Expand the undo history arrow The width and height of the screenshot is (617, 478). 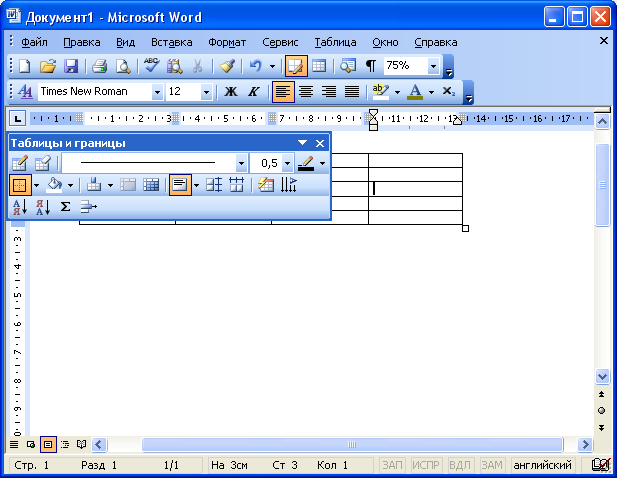point(272,66)
